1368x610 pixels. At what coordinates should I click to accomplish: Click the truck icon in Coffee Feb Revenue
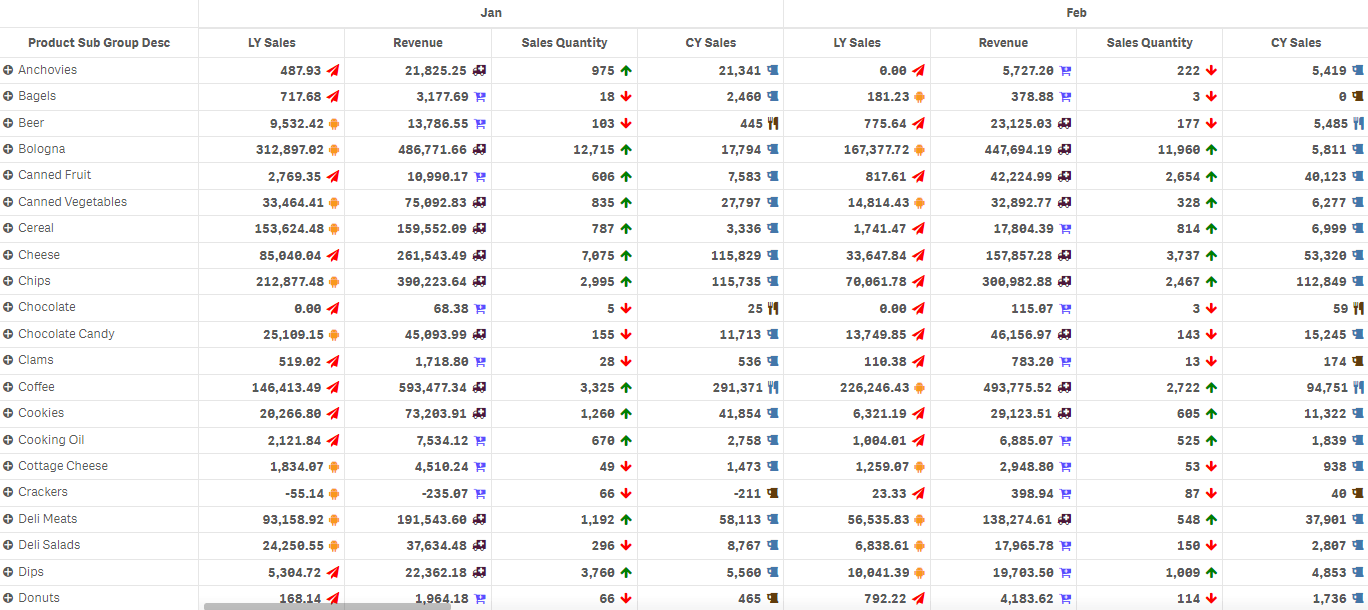pyautogui.click(x=1062, y=386)
